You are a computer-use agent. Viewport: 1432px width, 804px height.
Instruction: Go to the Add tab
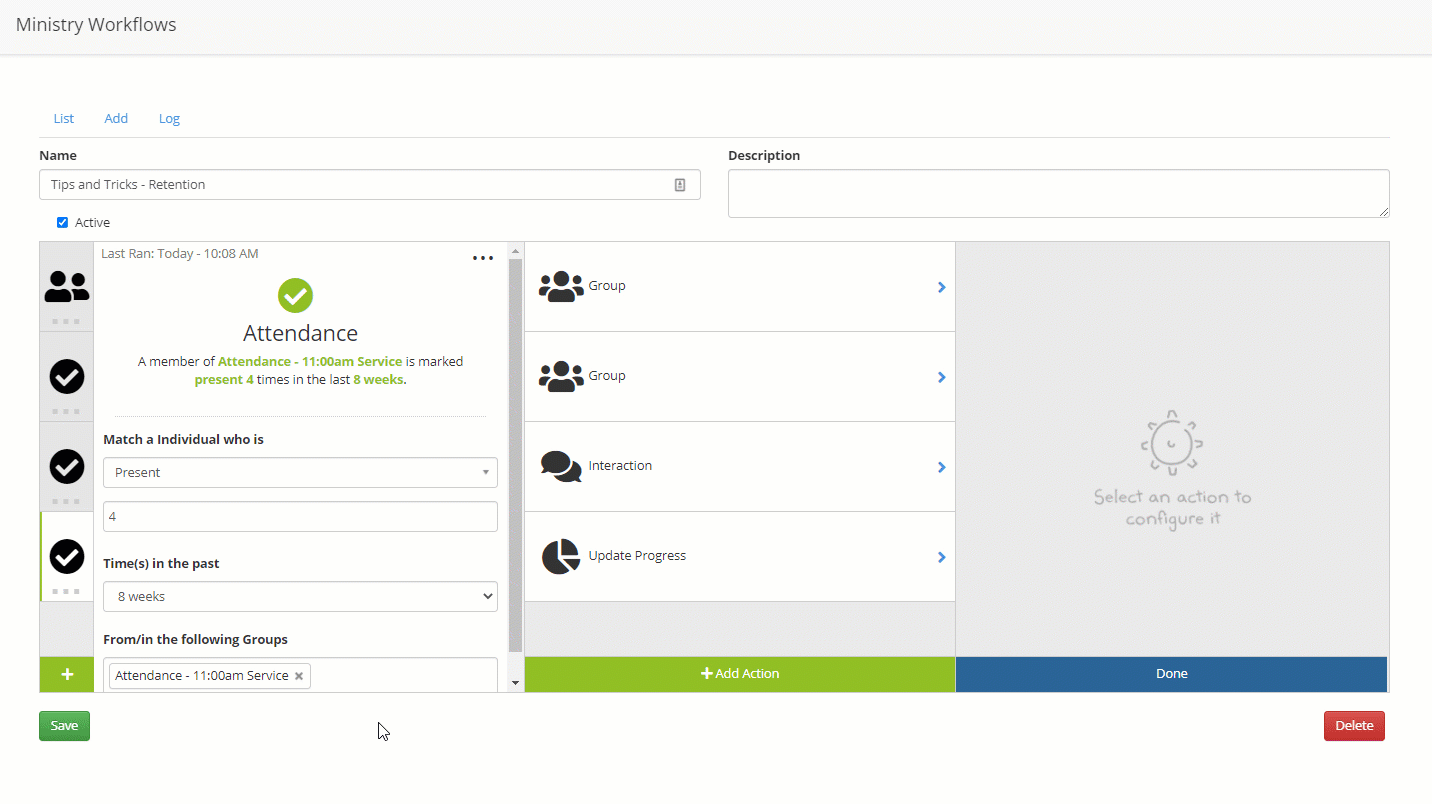click(116, 119)
